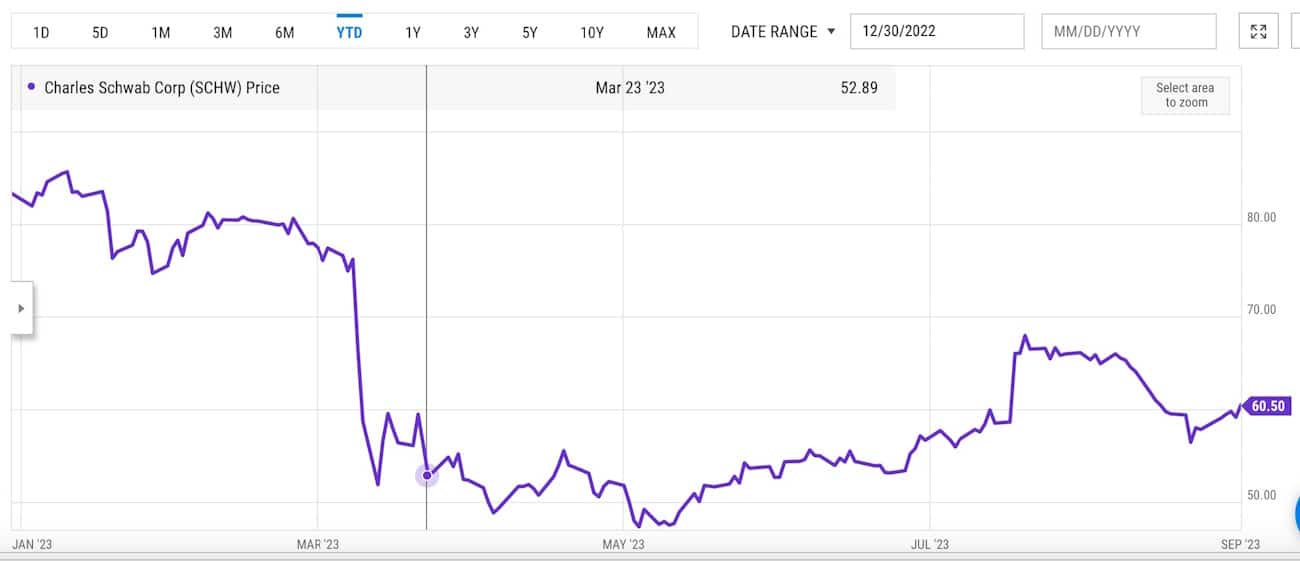Viewport: 1300px width, 561px height.
Task: Select the 1D time range tab
Action: tap(41, 32)
